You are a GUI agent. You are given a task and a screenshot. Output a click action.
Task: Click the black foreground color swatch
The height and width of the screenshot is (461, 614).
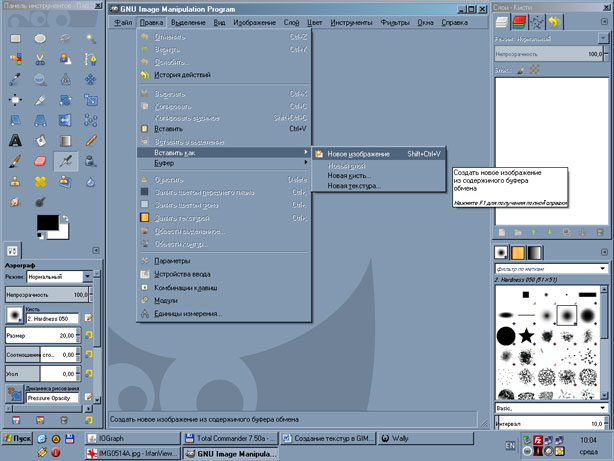tap(46, 222)
